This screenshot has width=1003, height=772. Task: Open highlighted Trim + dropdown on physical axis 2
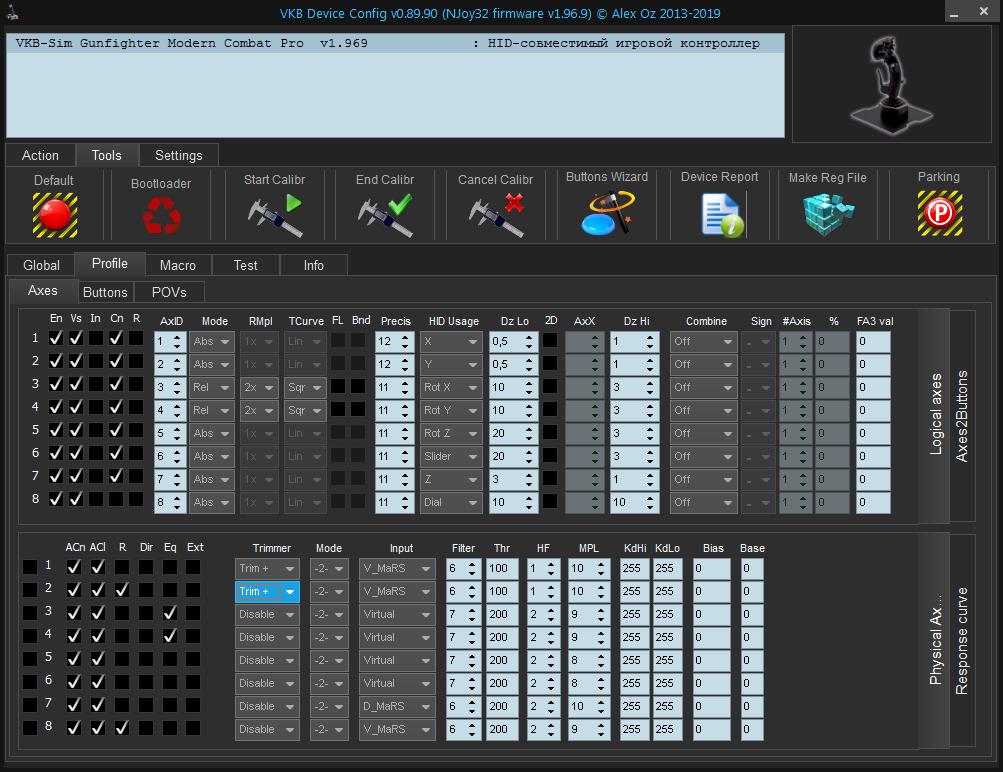267,592
